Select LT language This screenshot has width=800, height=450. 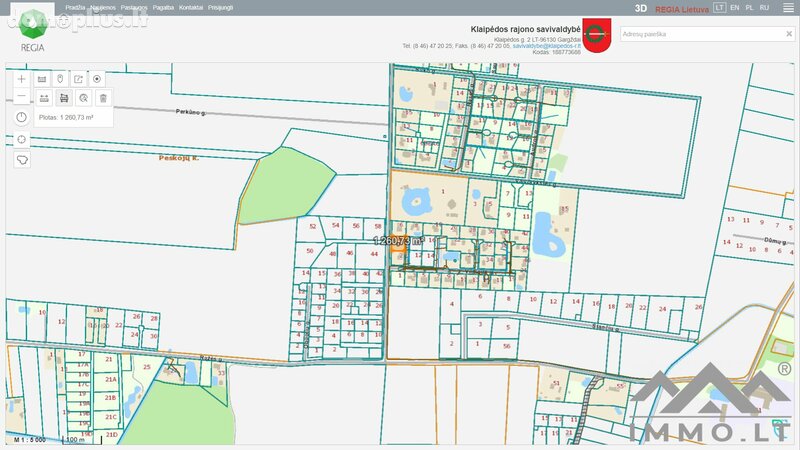pyautogui.click(x=719, y=8)
